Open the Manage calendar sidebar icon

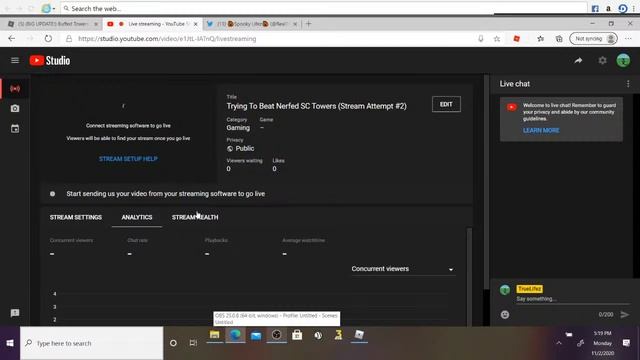click(15, 129)
